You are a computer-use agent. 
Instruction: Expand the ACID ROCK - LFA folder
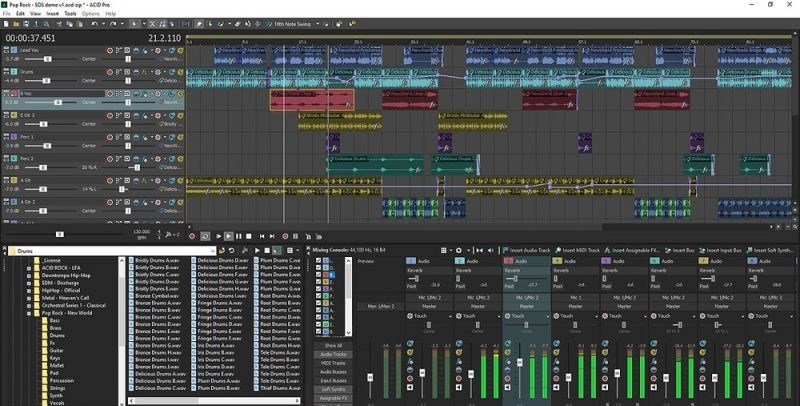(29, 268)
